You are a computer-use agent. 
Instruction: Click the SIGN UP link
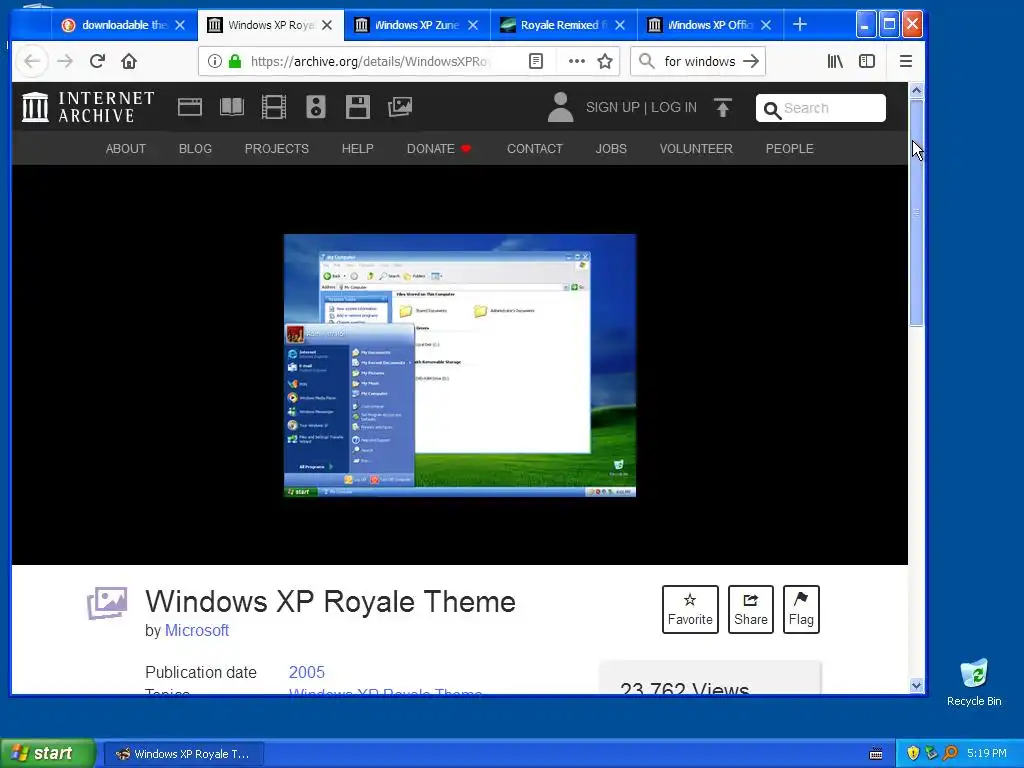click(x=612, y=107)
